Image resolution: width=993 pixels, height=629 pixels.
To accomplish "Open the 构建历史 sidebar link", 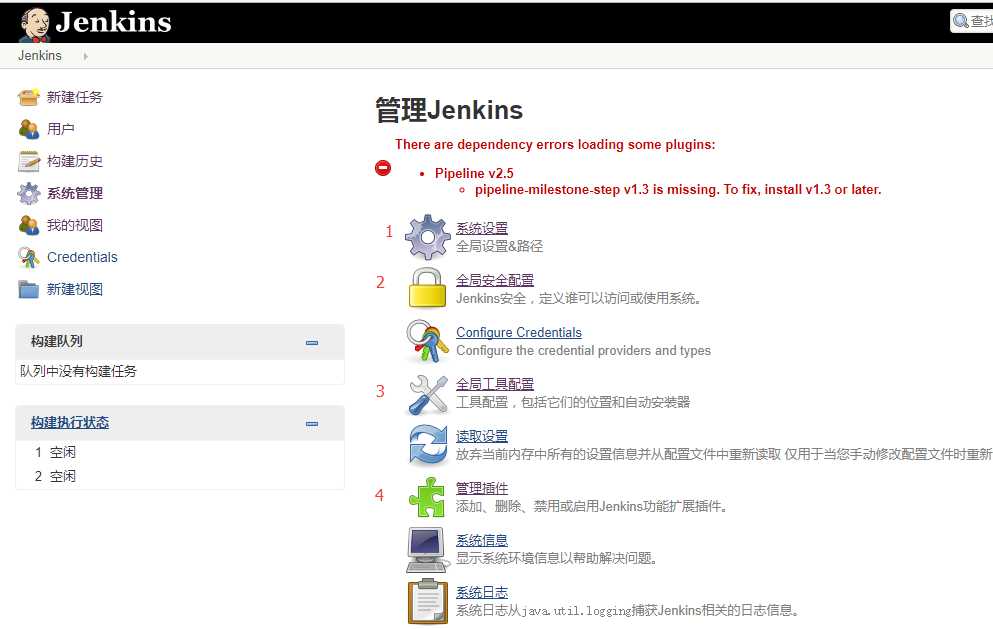I will pos(75,161).
